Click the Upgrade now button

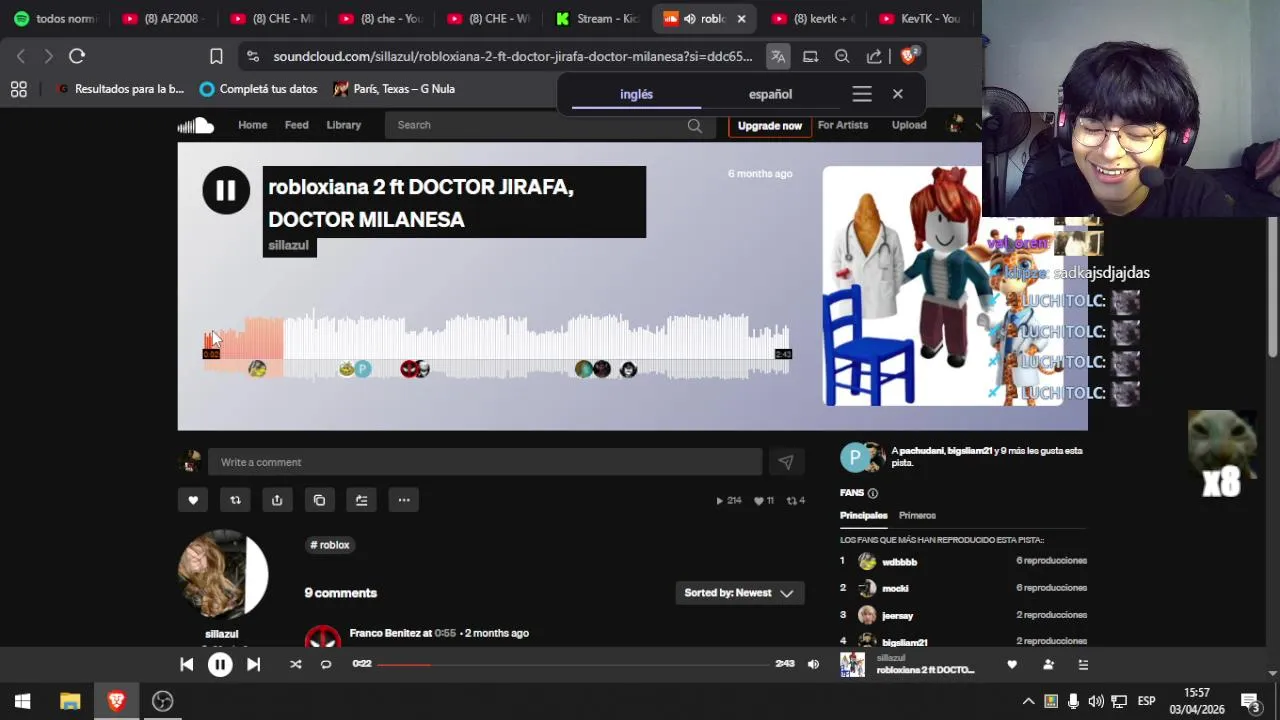[770, 126]
